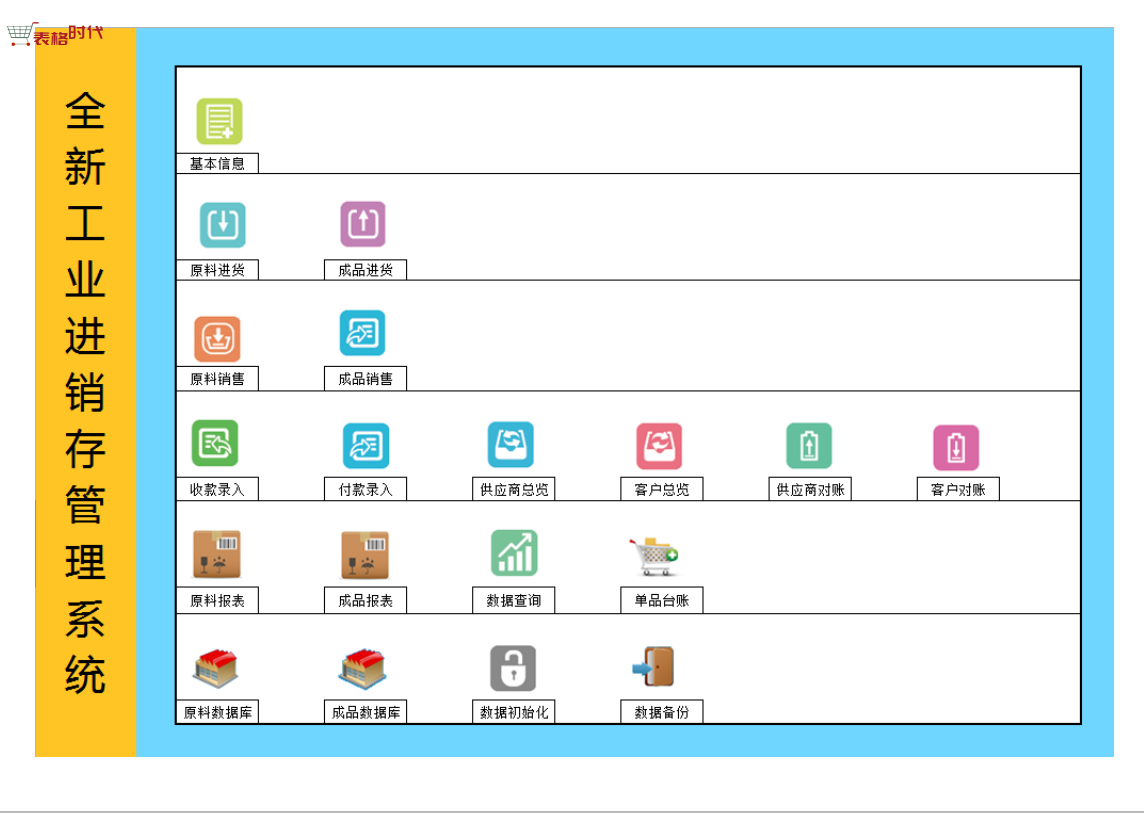Open the 供应商总览 inbox icon

[511, 445]
